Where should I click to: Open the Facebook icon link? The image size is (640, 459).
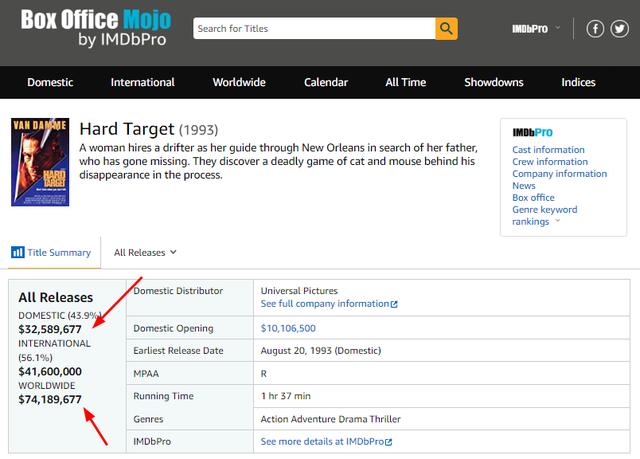595,29
